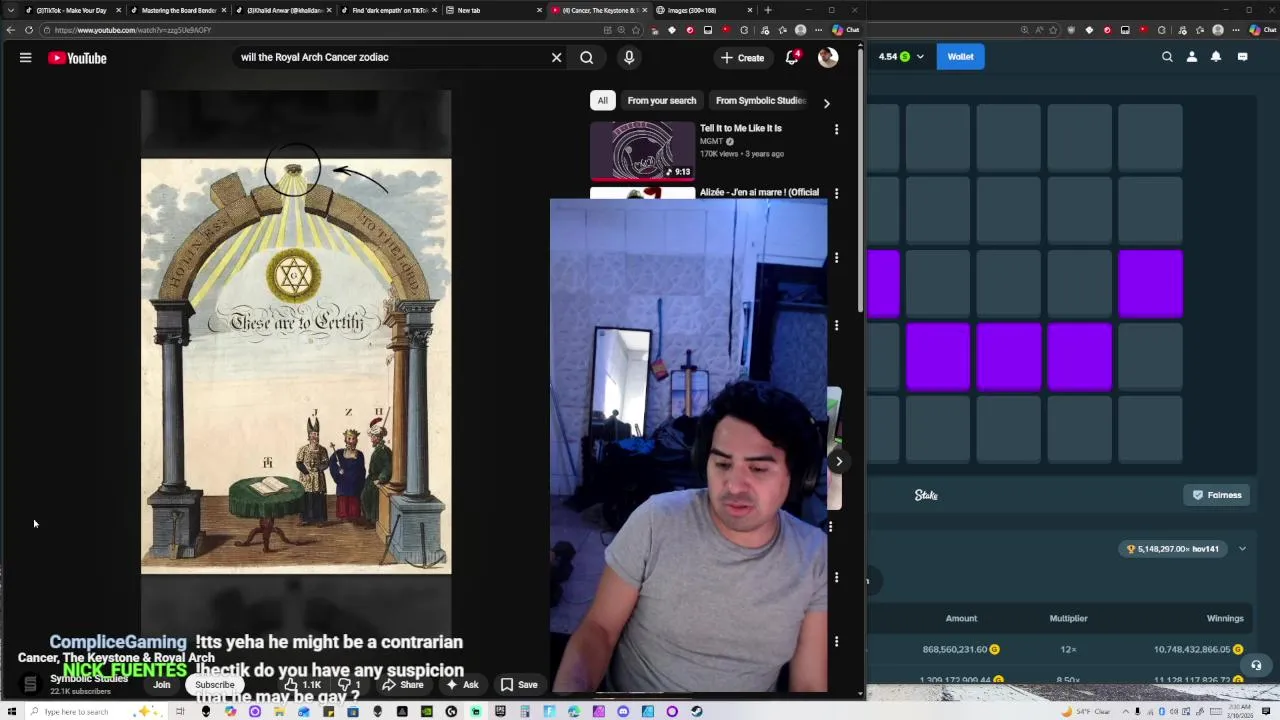Go to the YouTube home logo
Image resolution: width=1280 pixels, height=720 pixels.
coord(77,58)
